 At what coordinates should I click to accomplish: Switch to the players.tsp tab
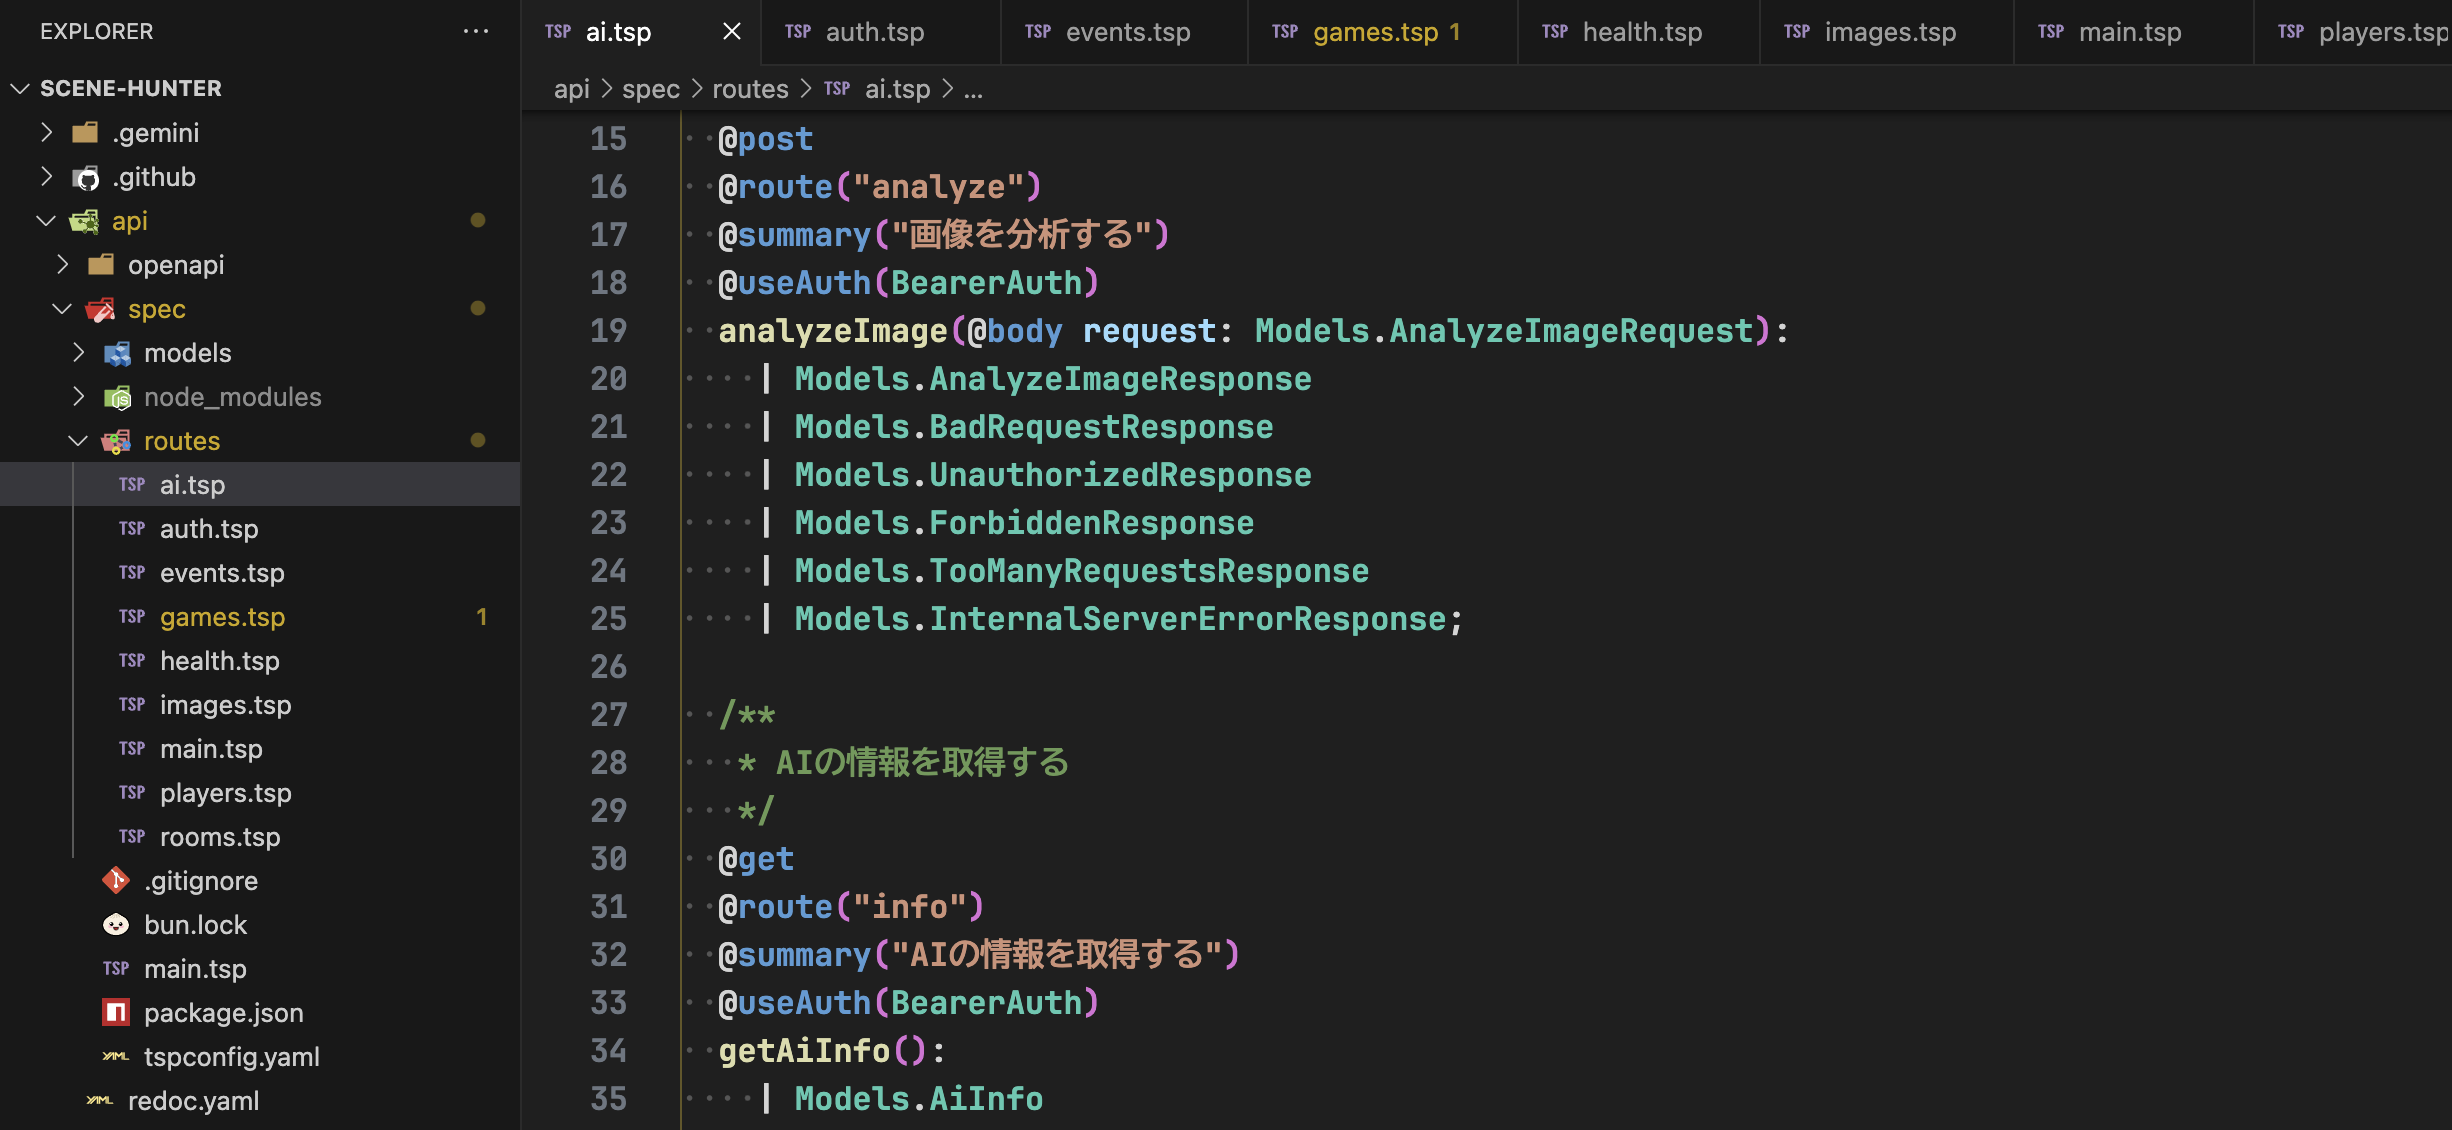[2354, 32]
